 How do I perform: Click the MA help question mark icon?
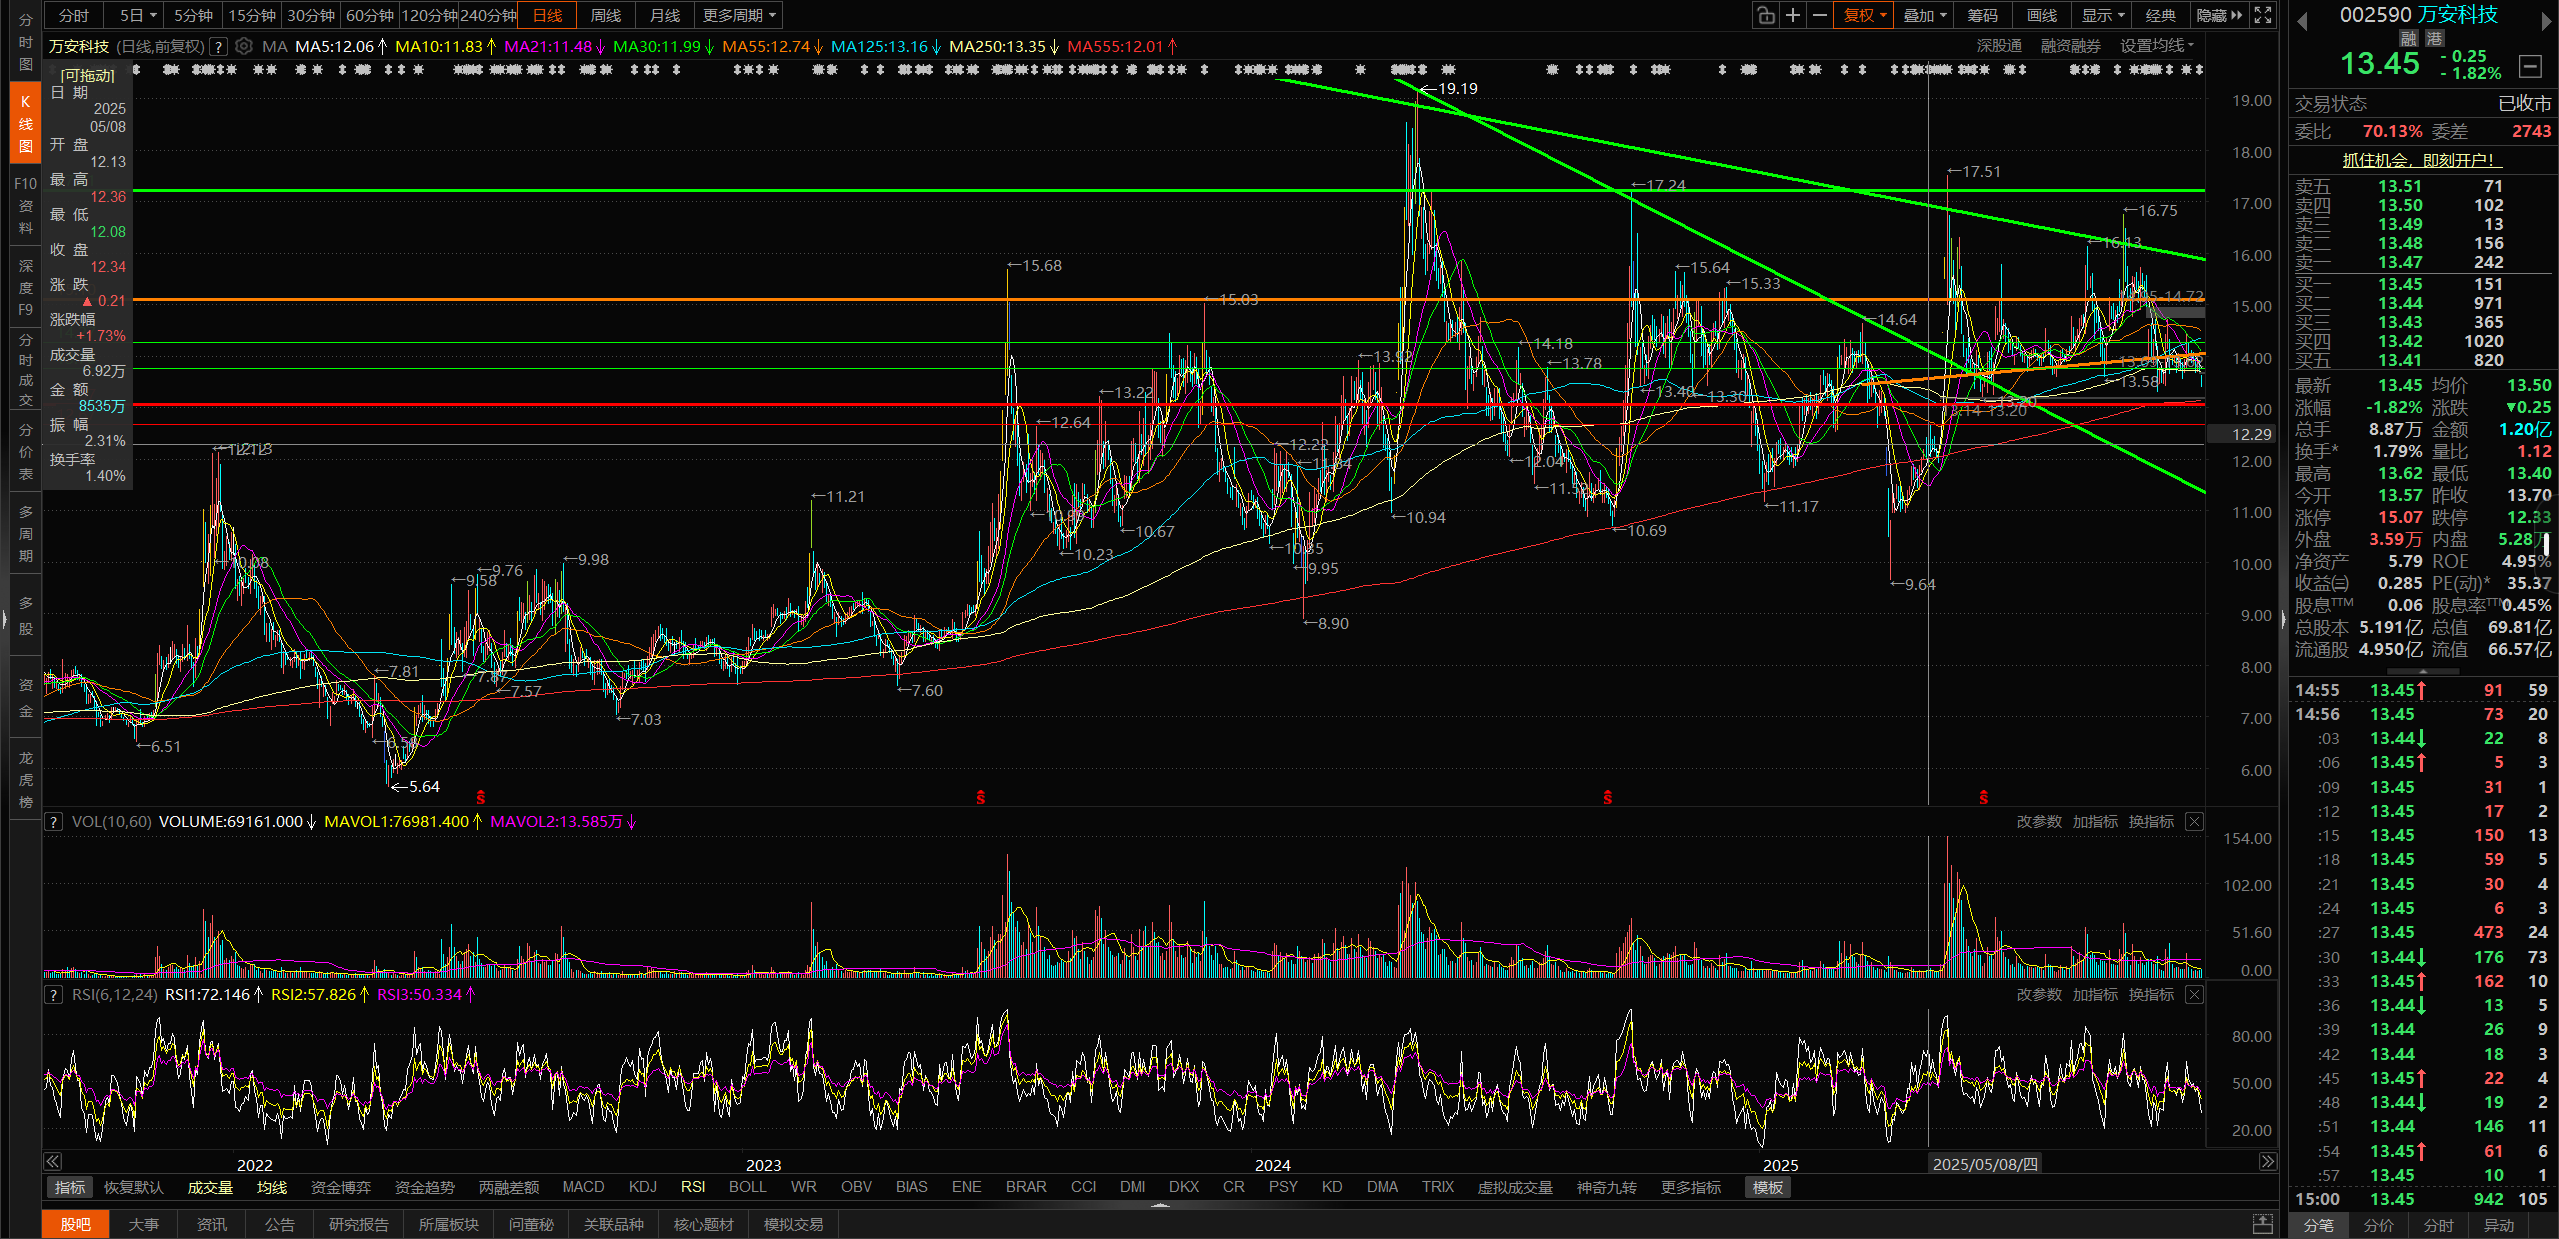pyautogui.click(x=219, y=46)
